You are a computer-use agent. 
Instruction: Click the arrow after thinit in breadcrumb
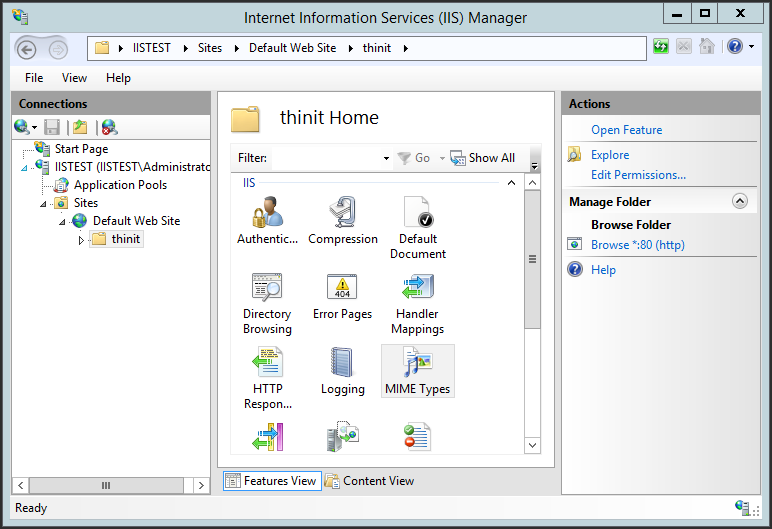point(406,48)
